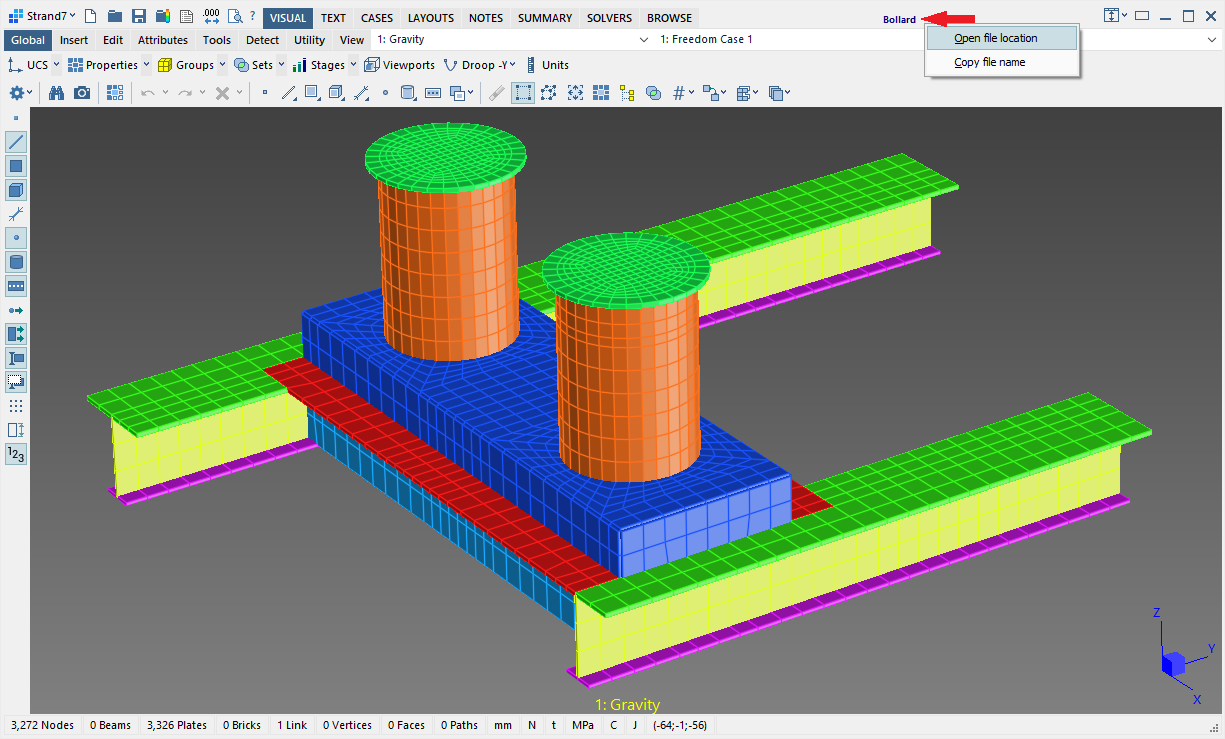1225x739 pixels.
Task: Toggle rectangular window selection mode
Action: pyautogui.click(x=523, y=92)
